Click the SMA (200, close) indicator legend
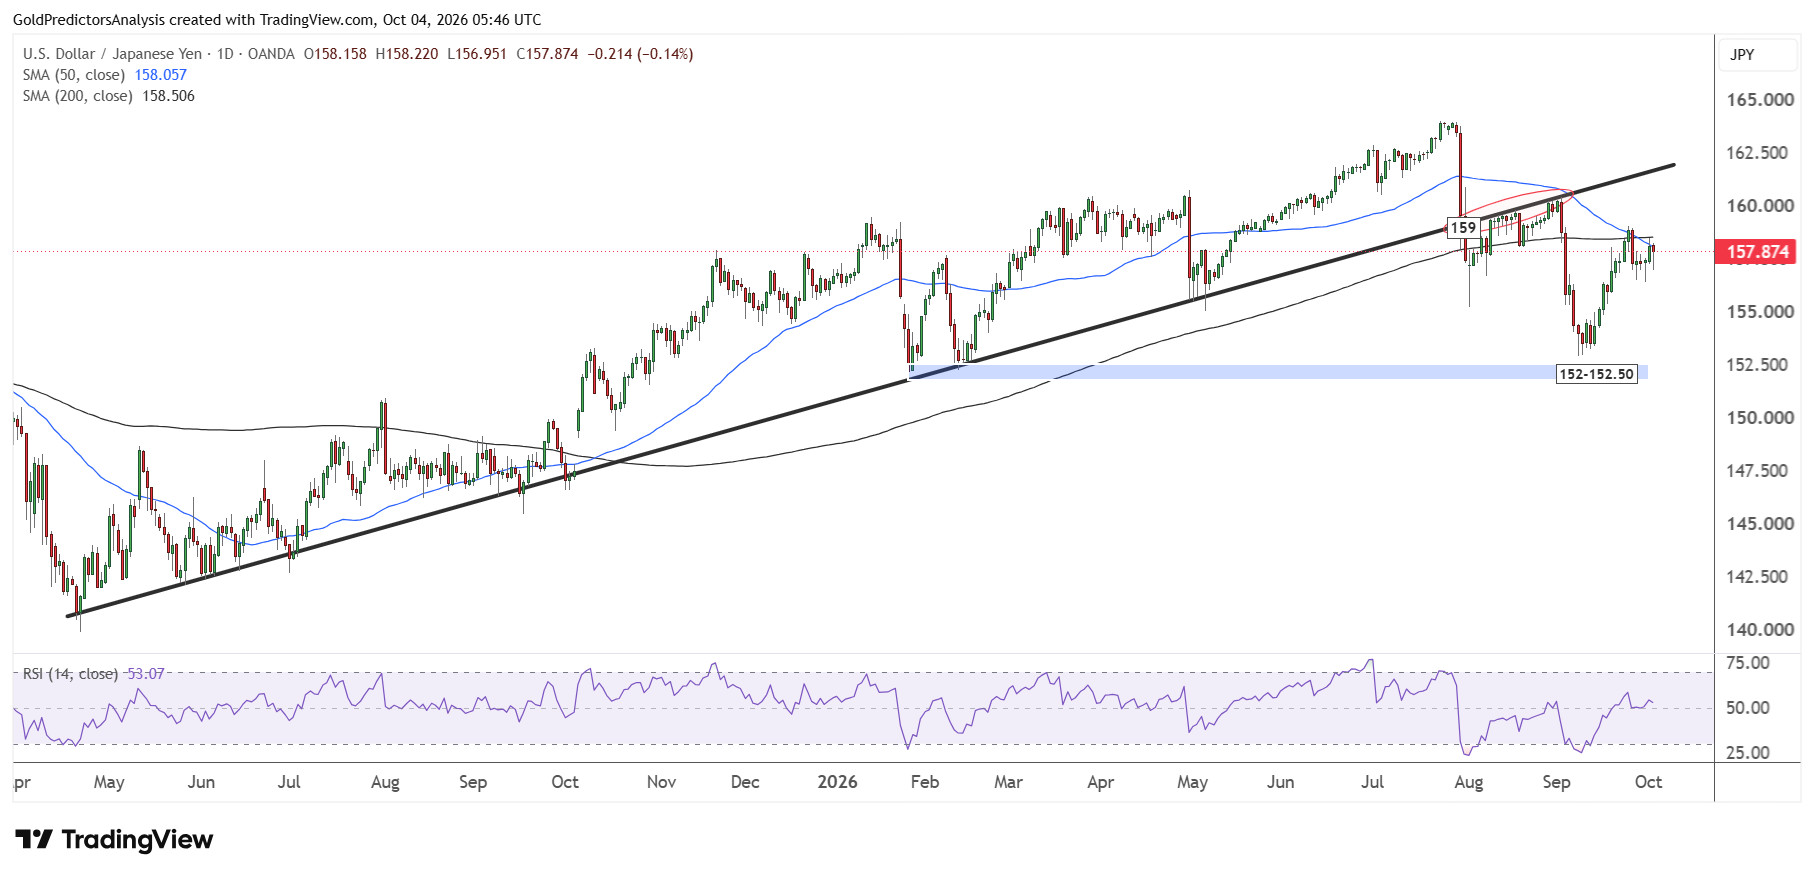1814x877 pixels. pyautogui.click(x=78, y=96)
